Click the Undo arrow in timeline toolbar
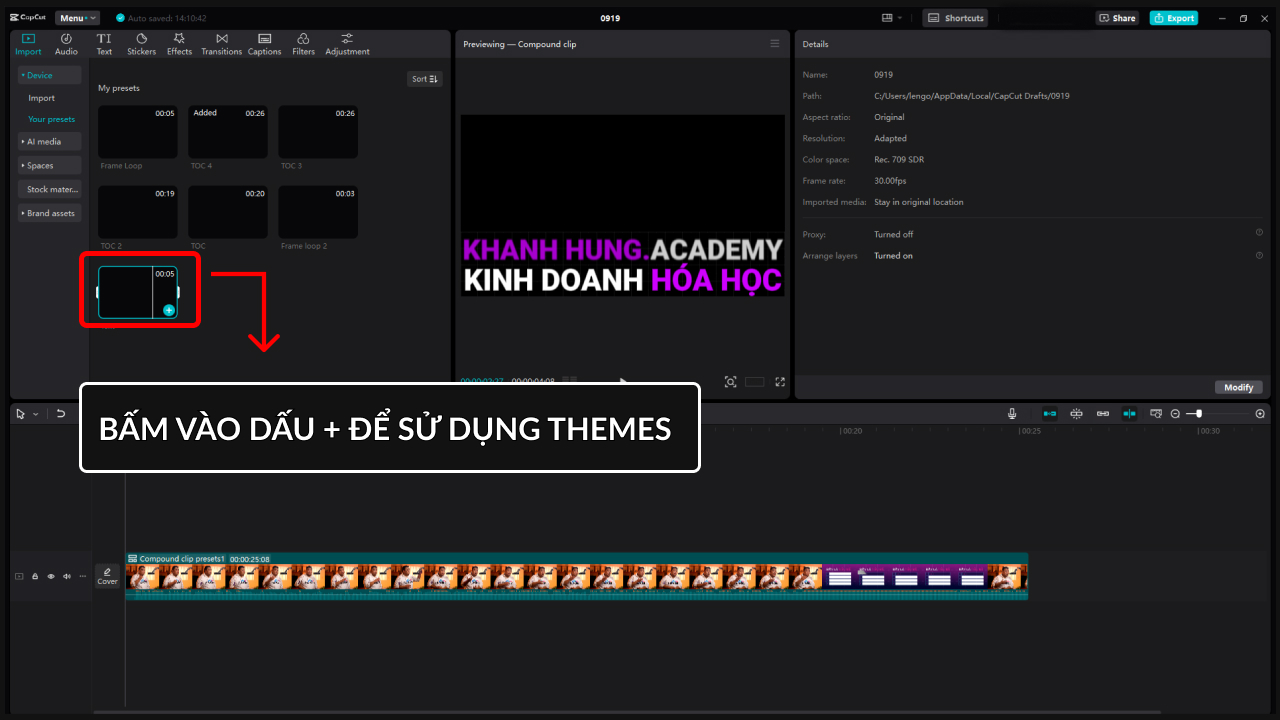 pos(61,414)
